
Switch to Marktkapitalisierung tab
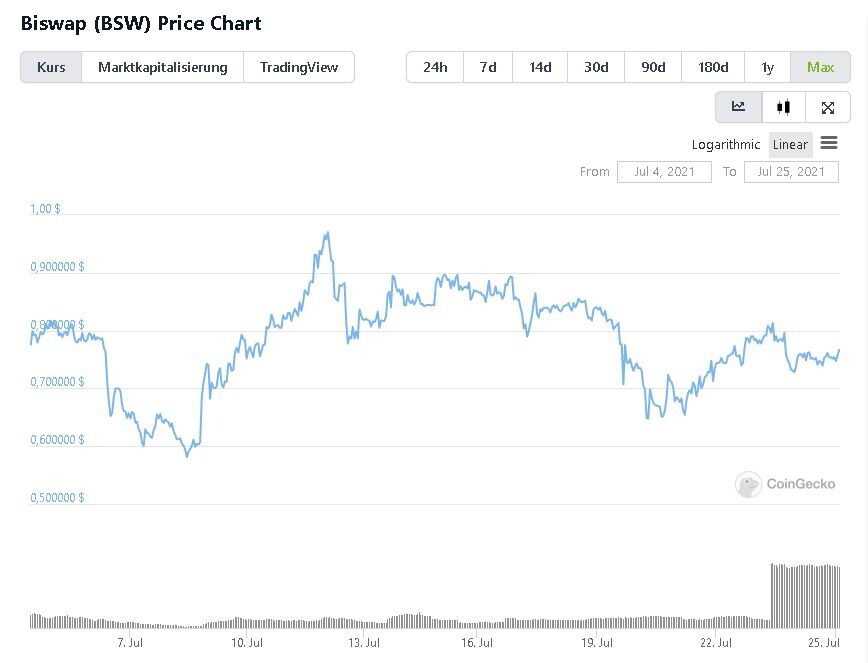click(163, 68)
